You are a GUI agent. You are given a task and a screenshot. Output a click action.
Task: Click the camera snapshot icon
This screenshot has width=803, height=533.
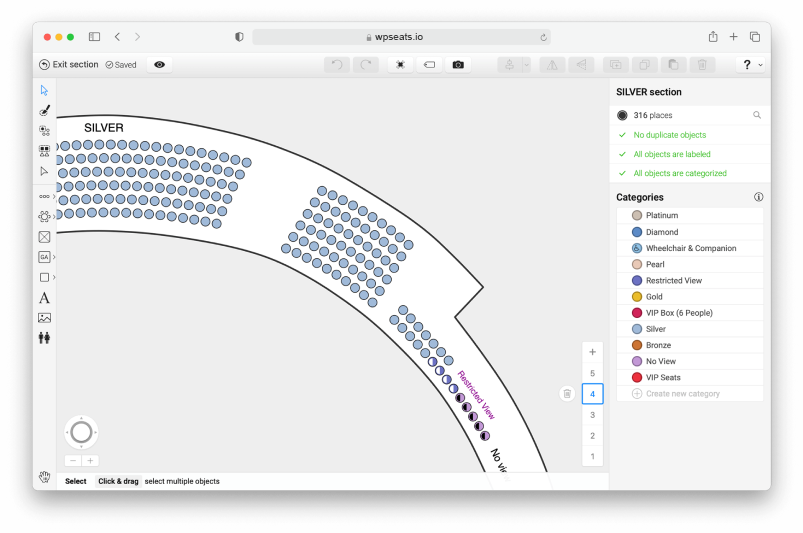pos(458,65)
